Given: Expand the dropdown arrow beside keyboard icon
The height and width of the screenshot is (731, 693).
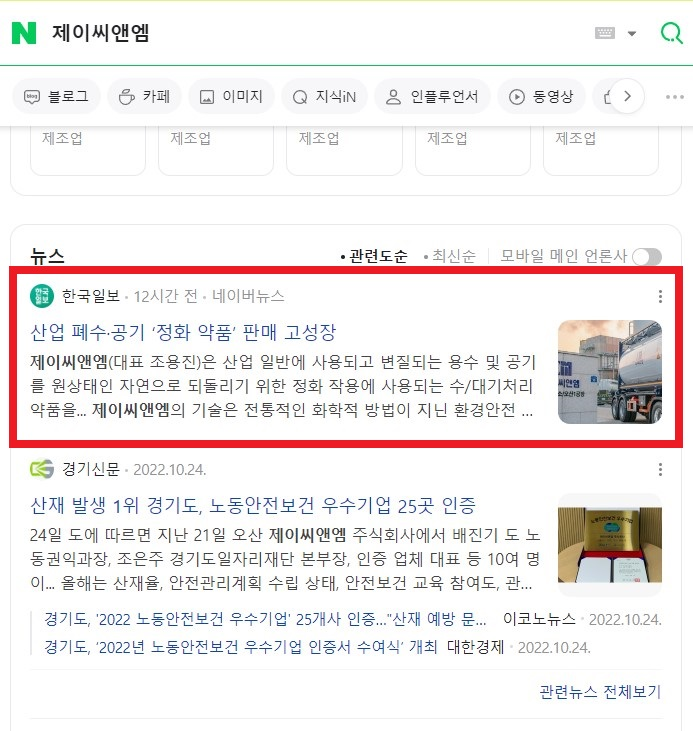Looking at the screenshot, I should point(632,34).
